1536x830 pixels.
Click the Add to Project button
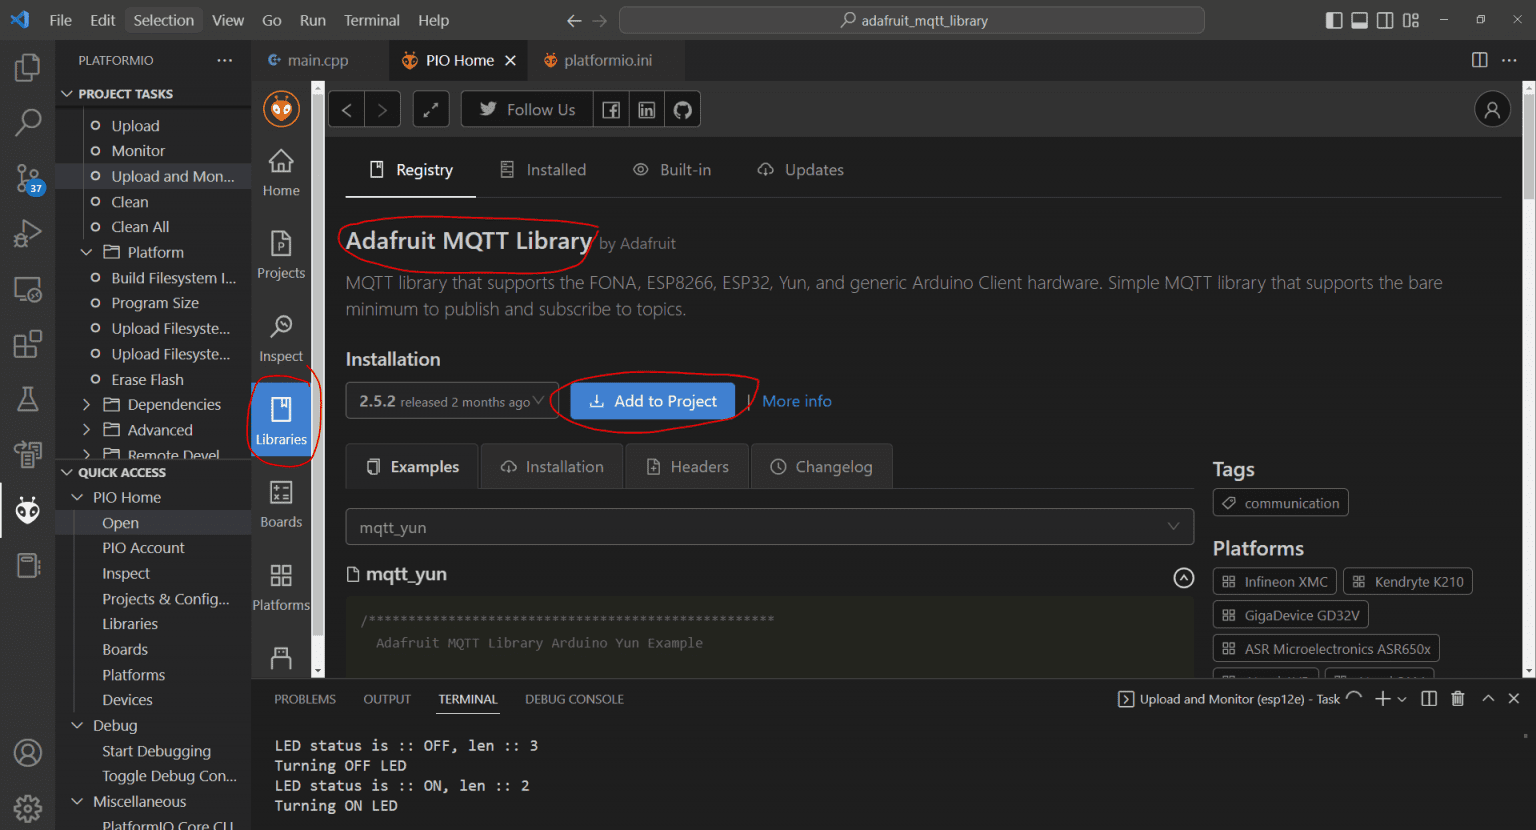pos(652,401)
